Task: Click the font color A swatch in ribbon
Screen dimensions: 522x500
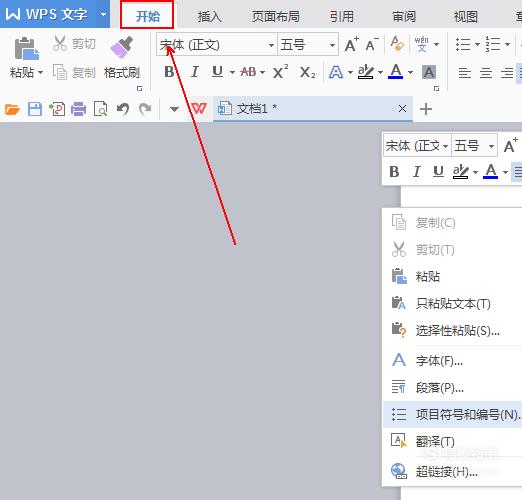Action: pyautogui.click(x=396, y=72)
